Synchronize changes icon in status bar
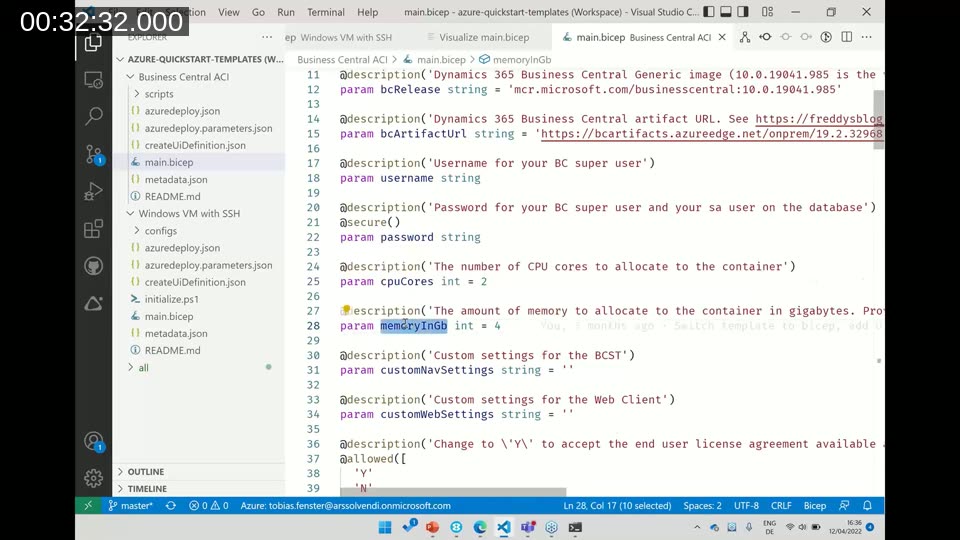 [171, 506]
